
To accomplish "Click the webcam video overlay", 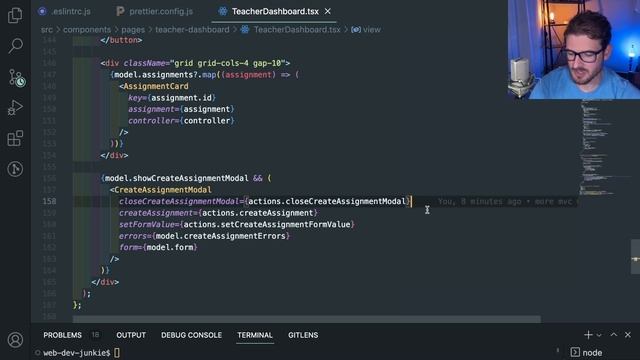I will [574, 49].
